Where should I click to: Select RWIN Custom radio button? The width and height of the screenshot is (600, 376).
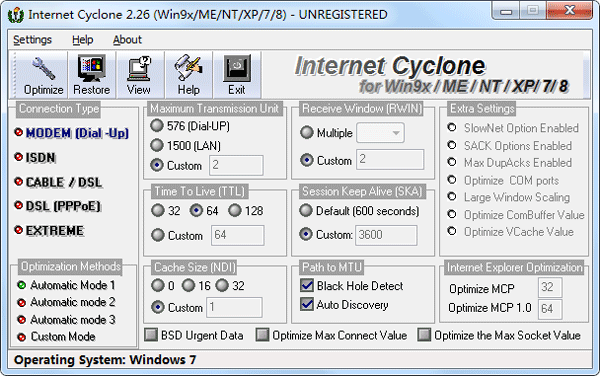coord(307,160)
